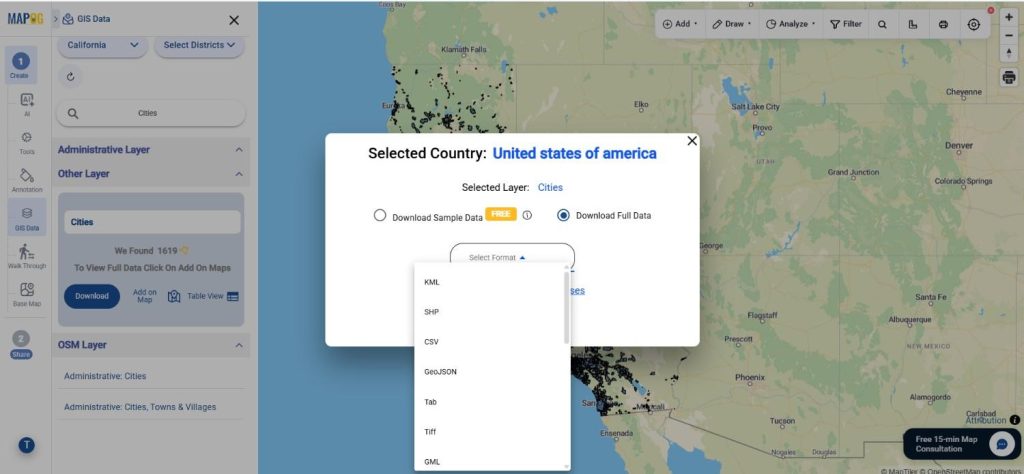1024x474 pixels.
Task: Open the Select Districts dropdown
Action: coord(199,45)
